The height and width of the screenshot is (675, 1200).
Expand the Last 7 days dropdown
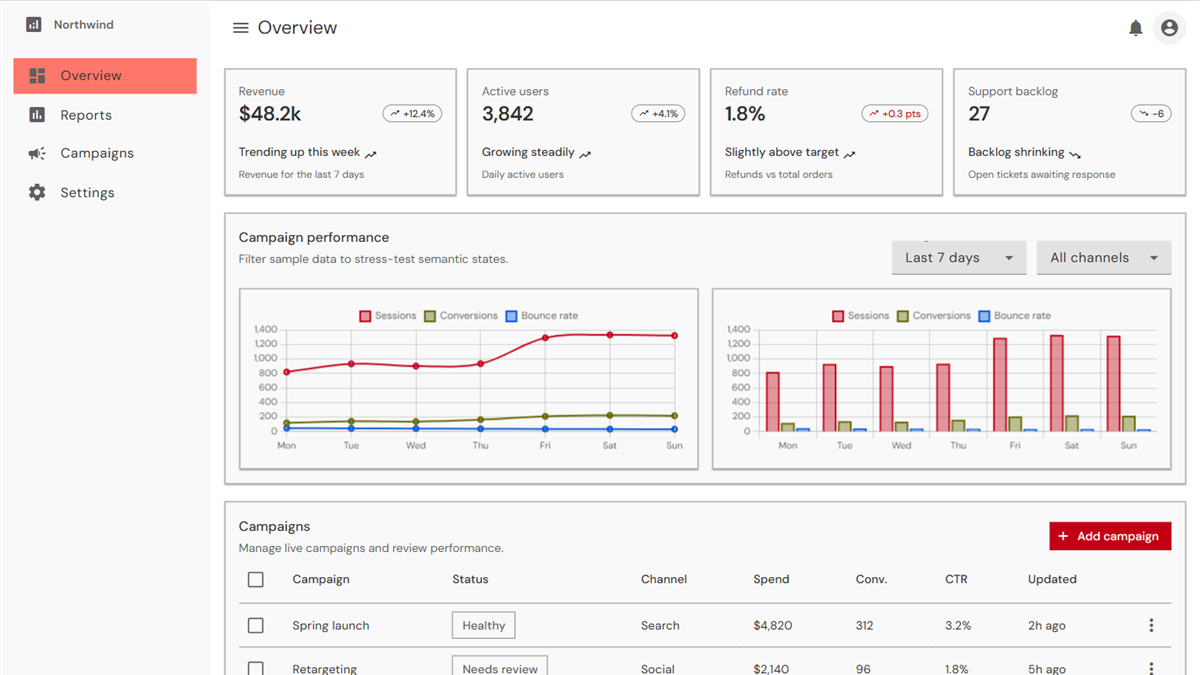(960, 258)
